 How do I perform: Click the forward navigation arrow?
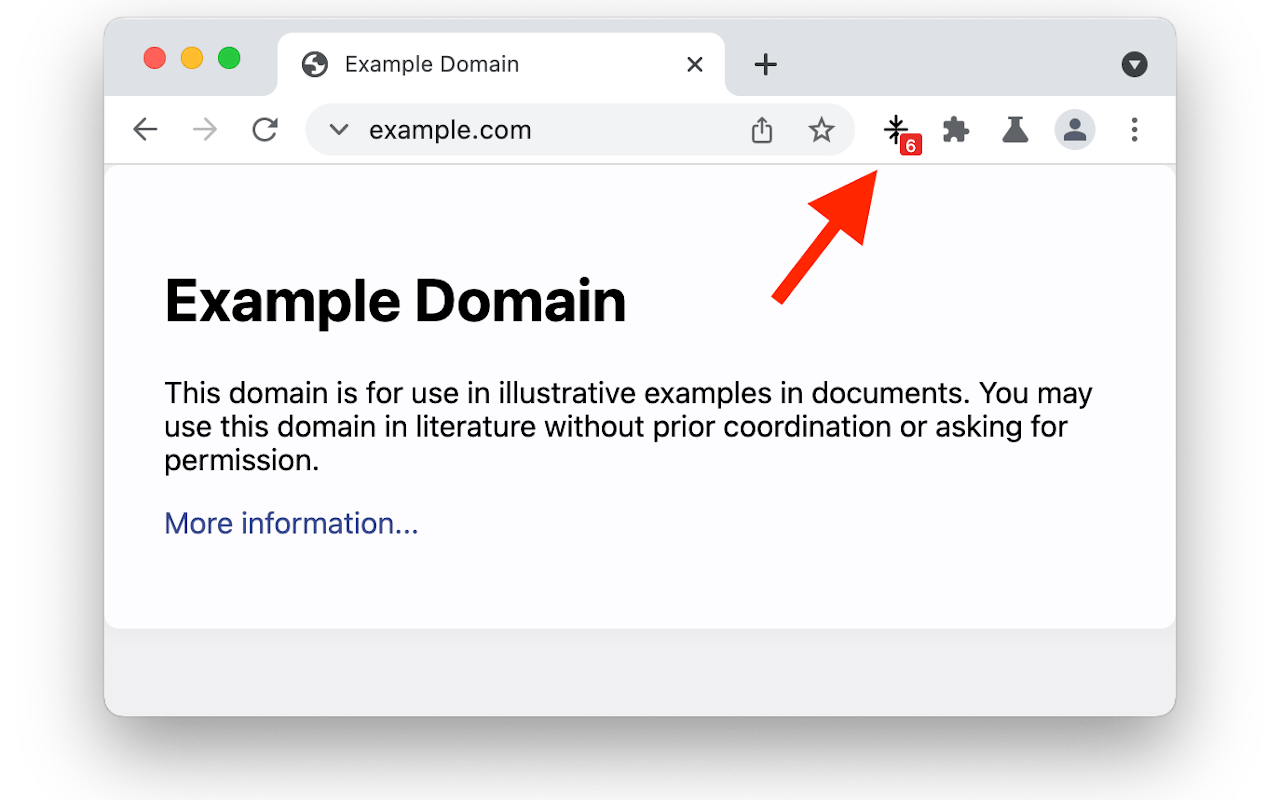coord(204,129)
